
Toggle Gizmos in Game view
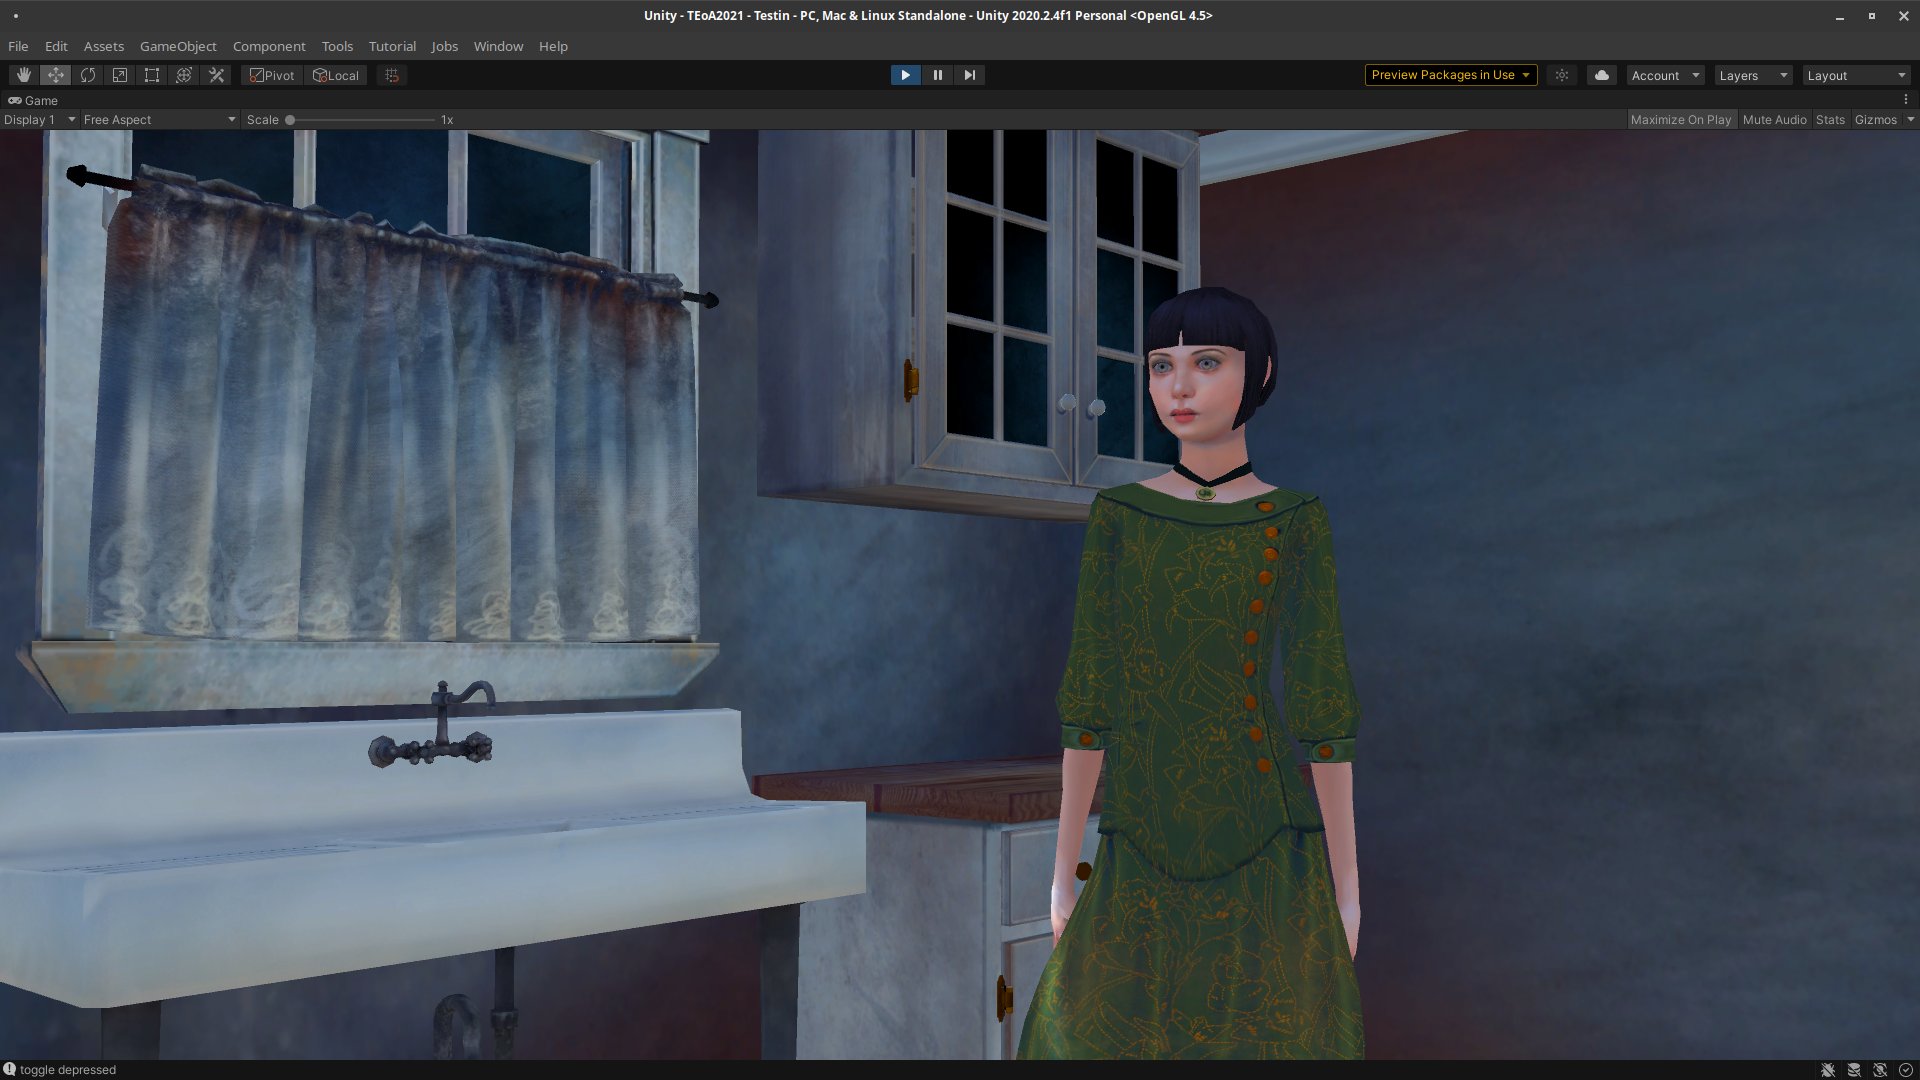tap(1876, 120)
